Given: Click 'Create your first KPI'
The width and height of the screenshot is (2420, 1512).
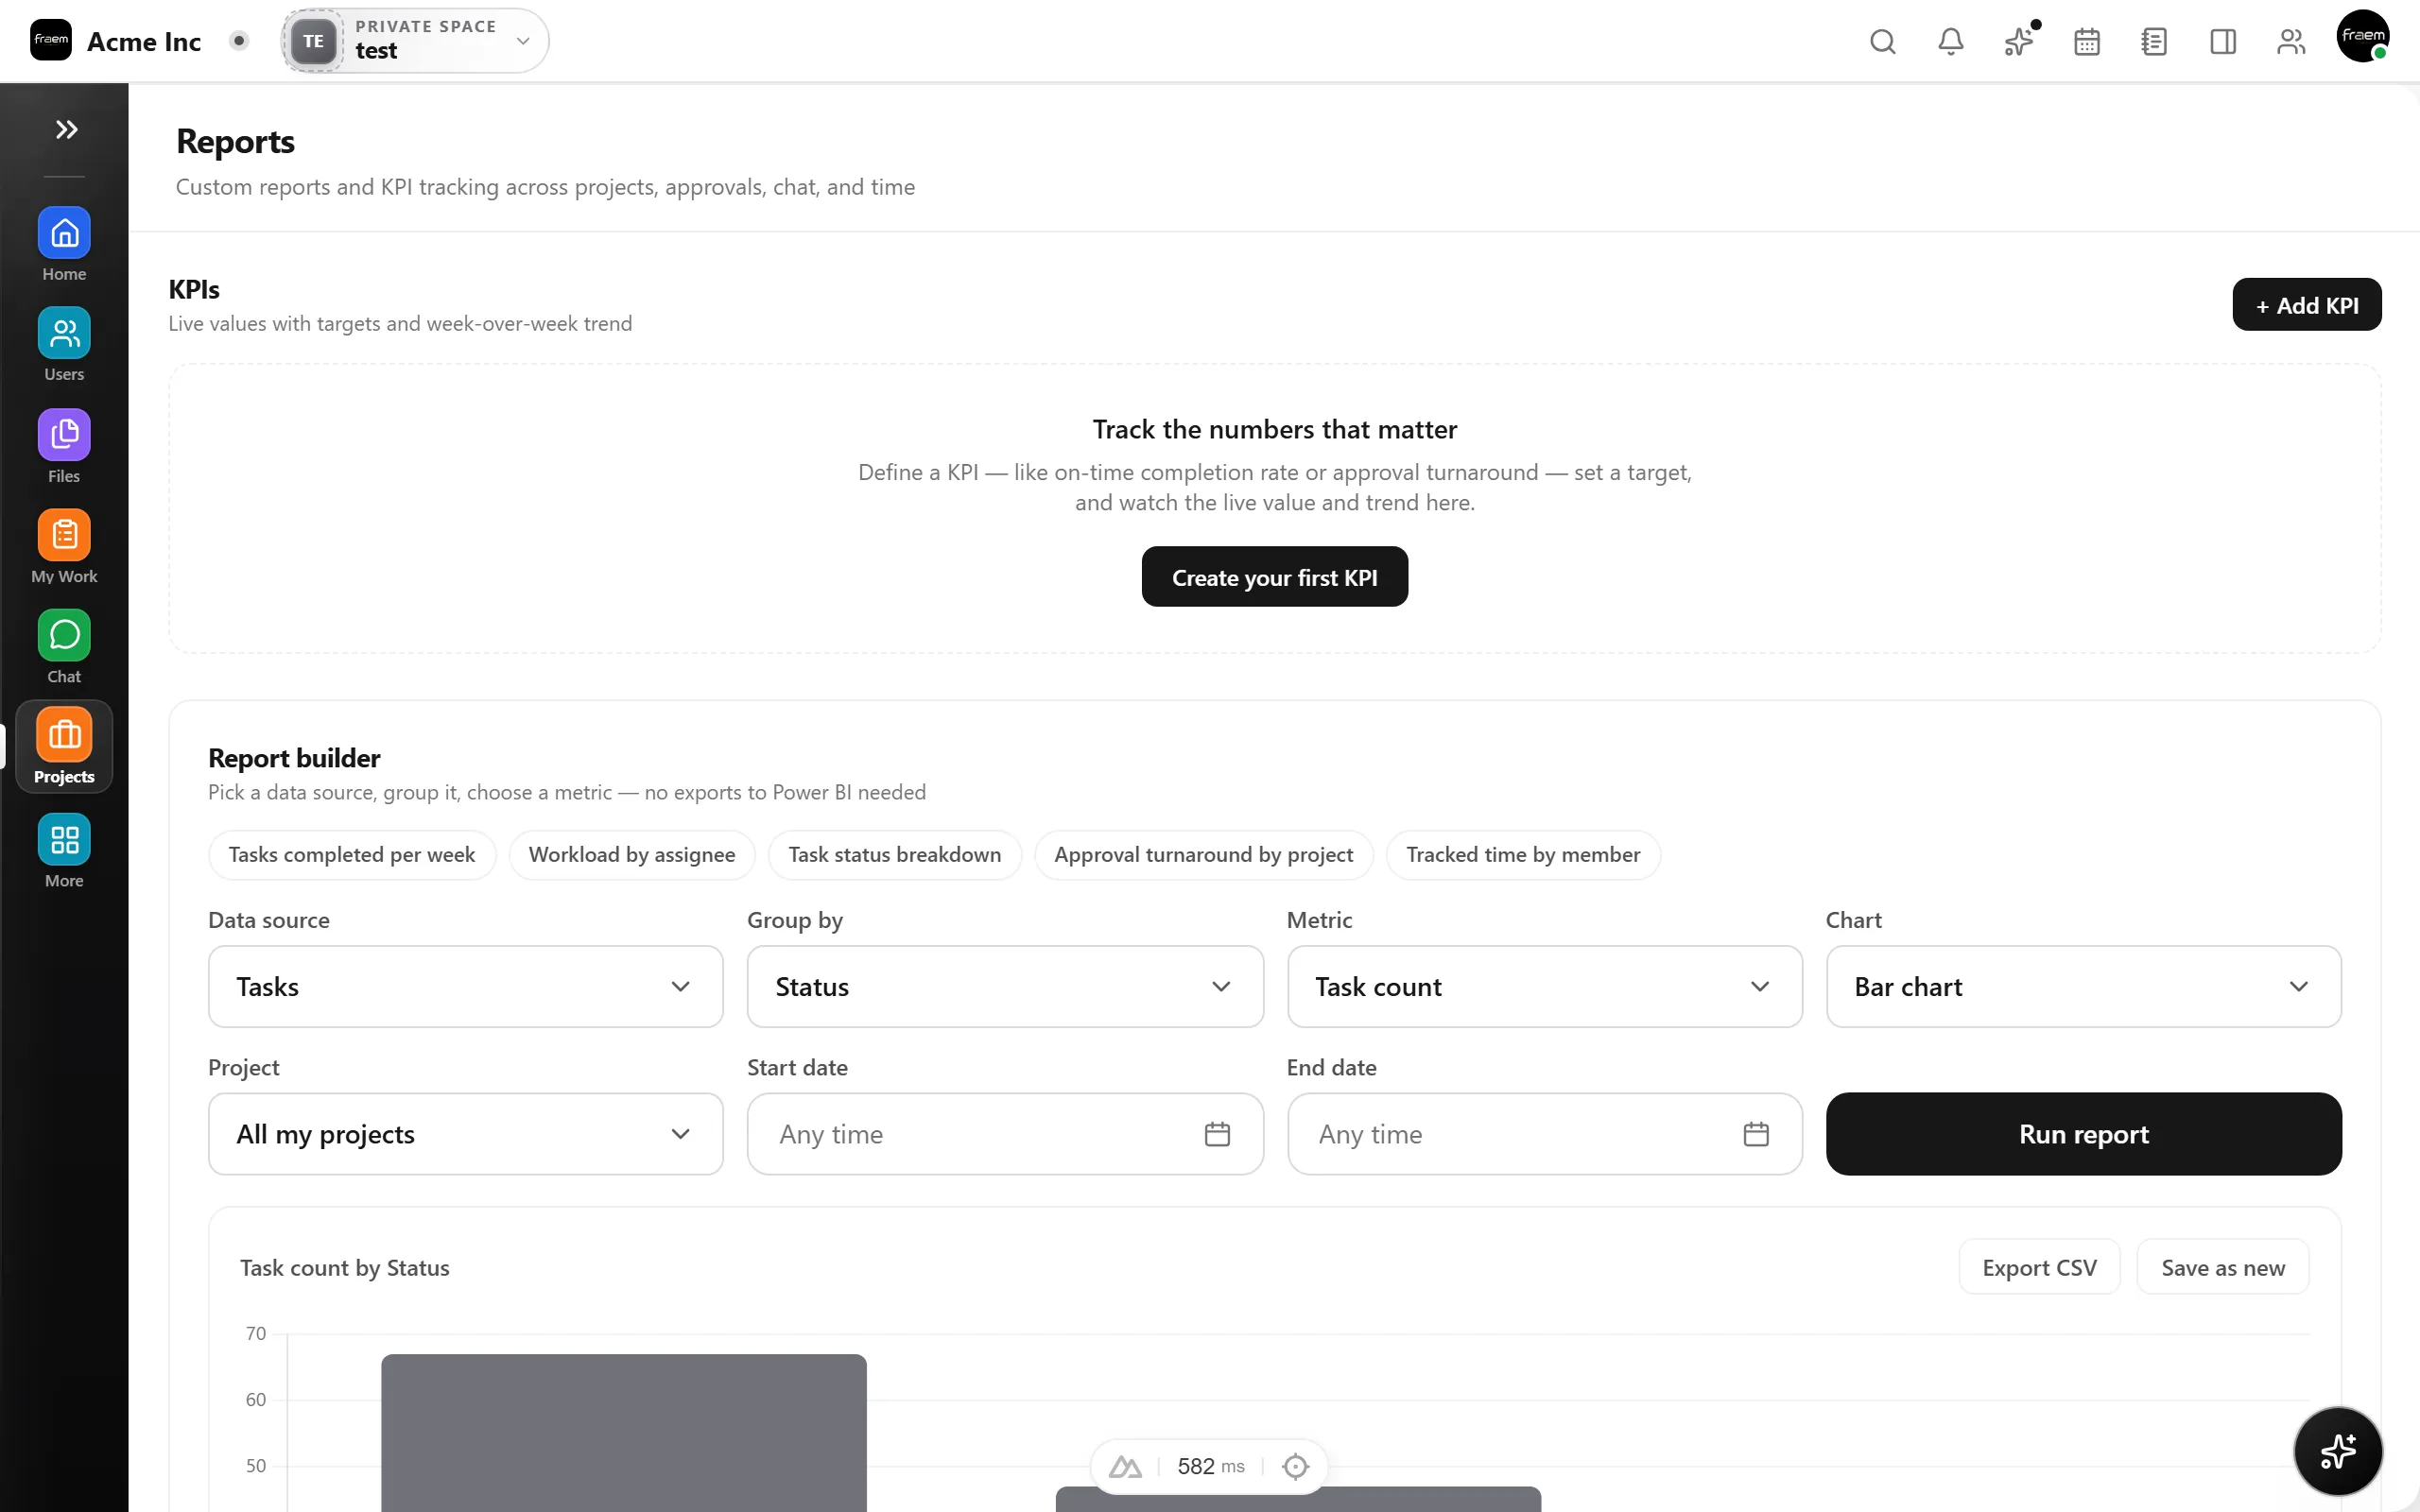Looking at the screenshot, I should pos(1275,577).
